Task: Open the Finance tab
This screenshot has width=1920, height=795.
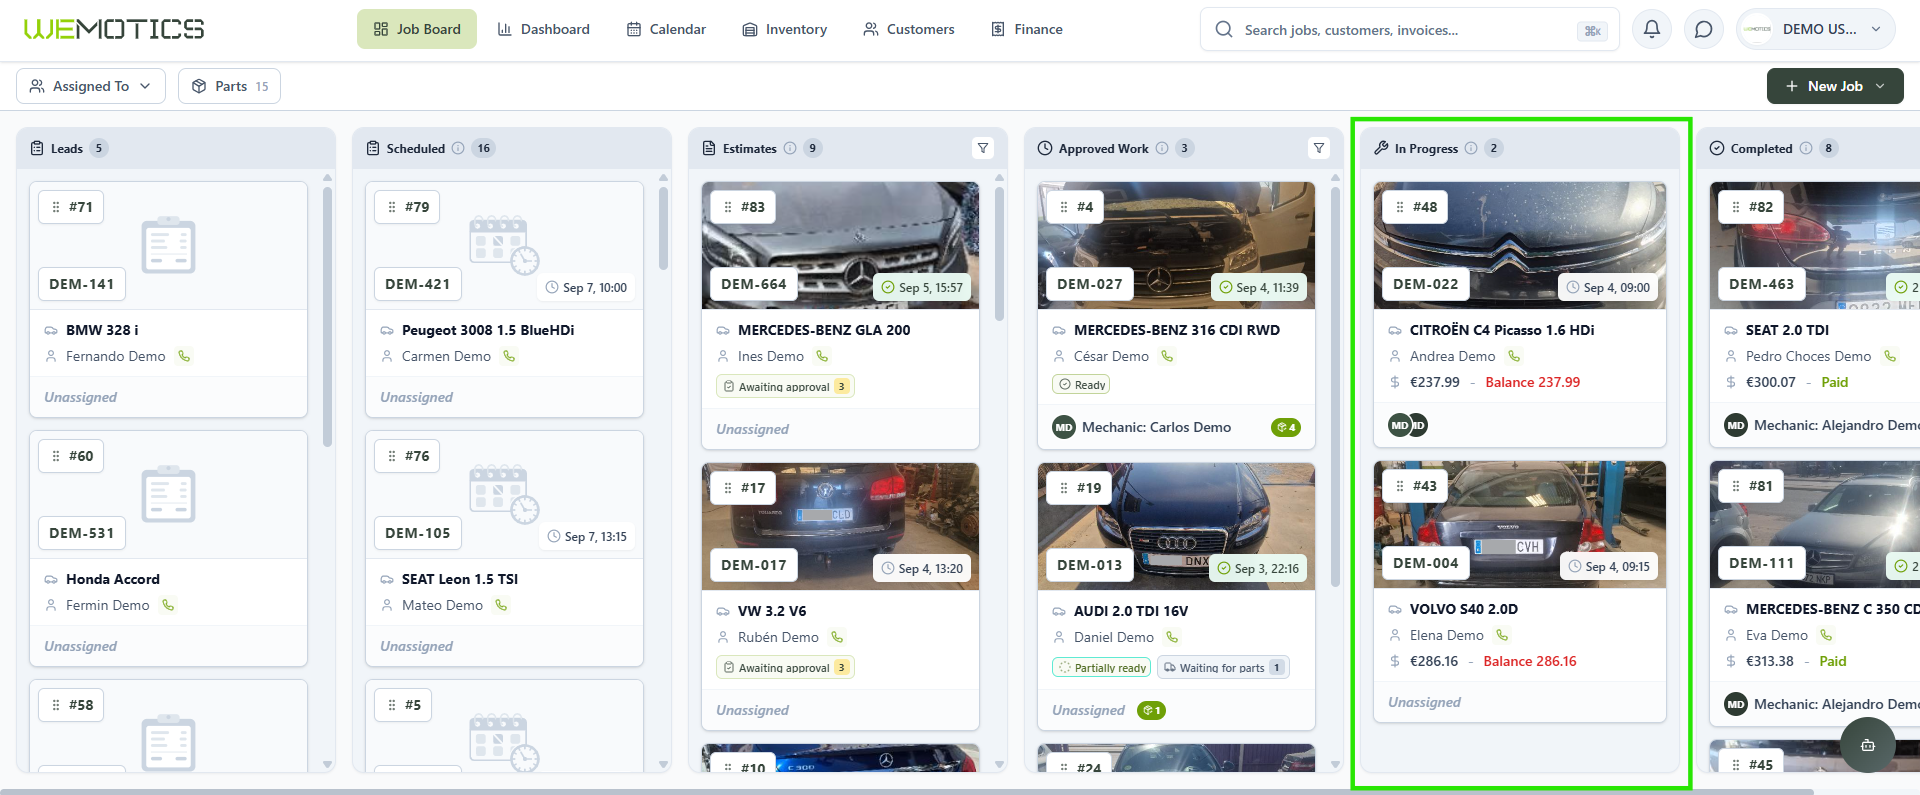Action: click(x=1027, y=29)
